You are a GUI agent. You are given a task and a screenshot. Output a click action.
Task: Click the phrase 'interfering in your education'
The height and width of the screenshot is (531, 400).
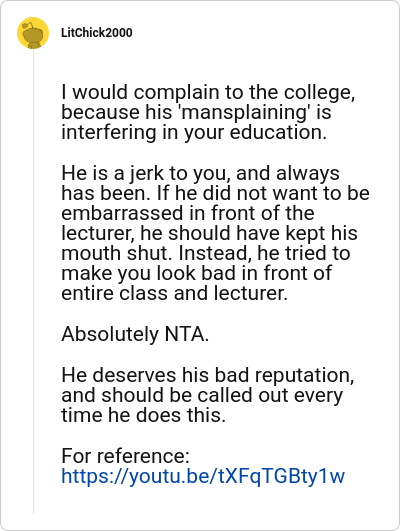pos(194,132)
